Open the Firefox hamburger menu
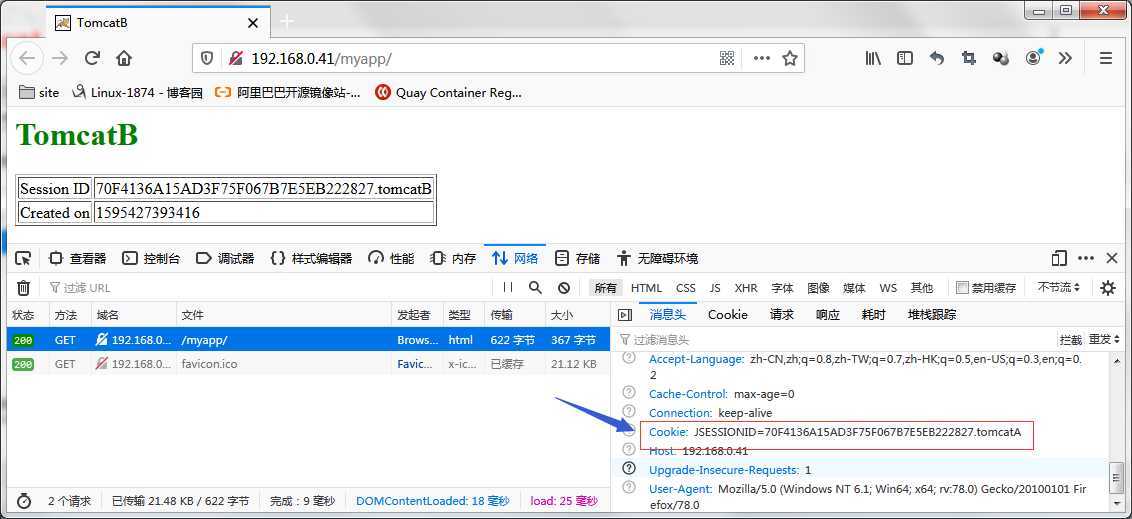1132x519 pixels. 1106,58
